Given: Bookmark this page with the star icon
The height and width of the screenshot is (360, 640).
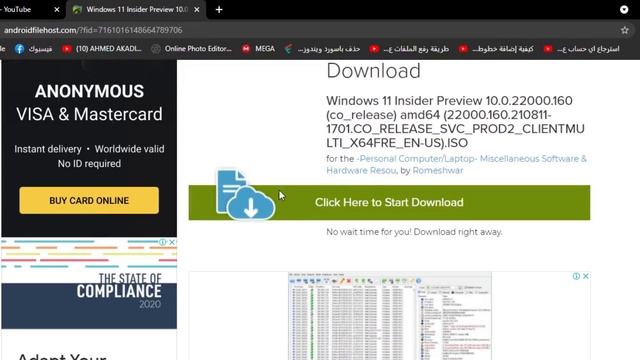Looking at the screenshot, I should 624,30.
